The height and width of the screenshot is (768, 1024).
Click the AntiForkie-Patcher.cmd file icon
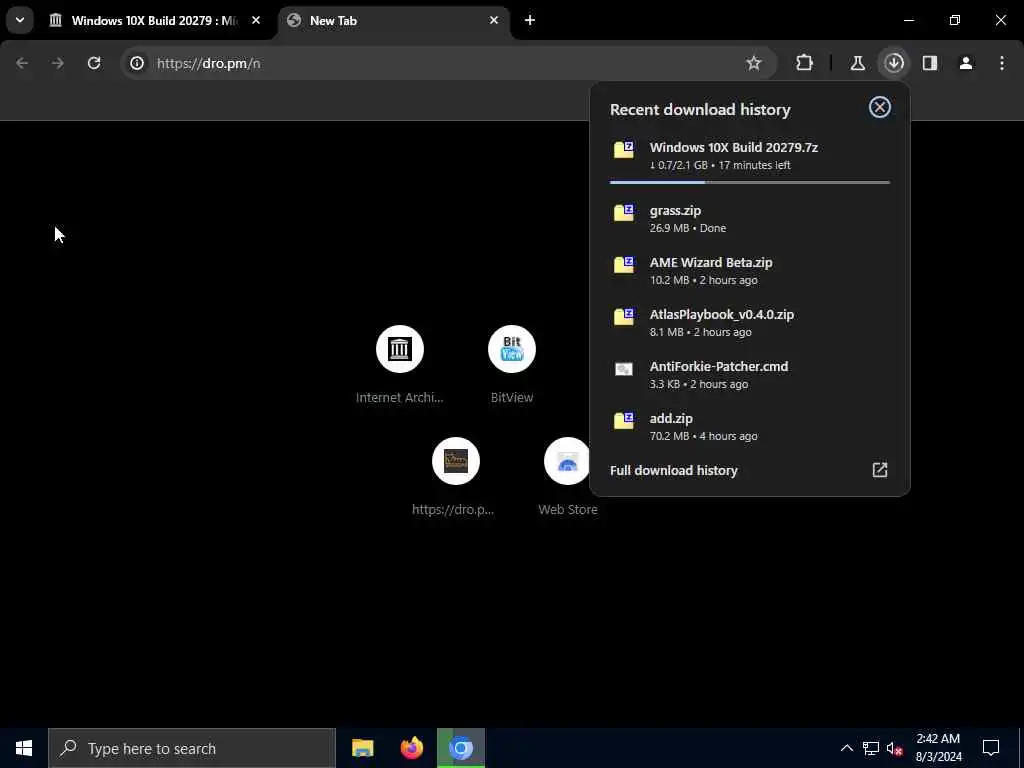tap(624, 370)
